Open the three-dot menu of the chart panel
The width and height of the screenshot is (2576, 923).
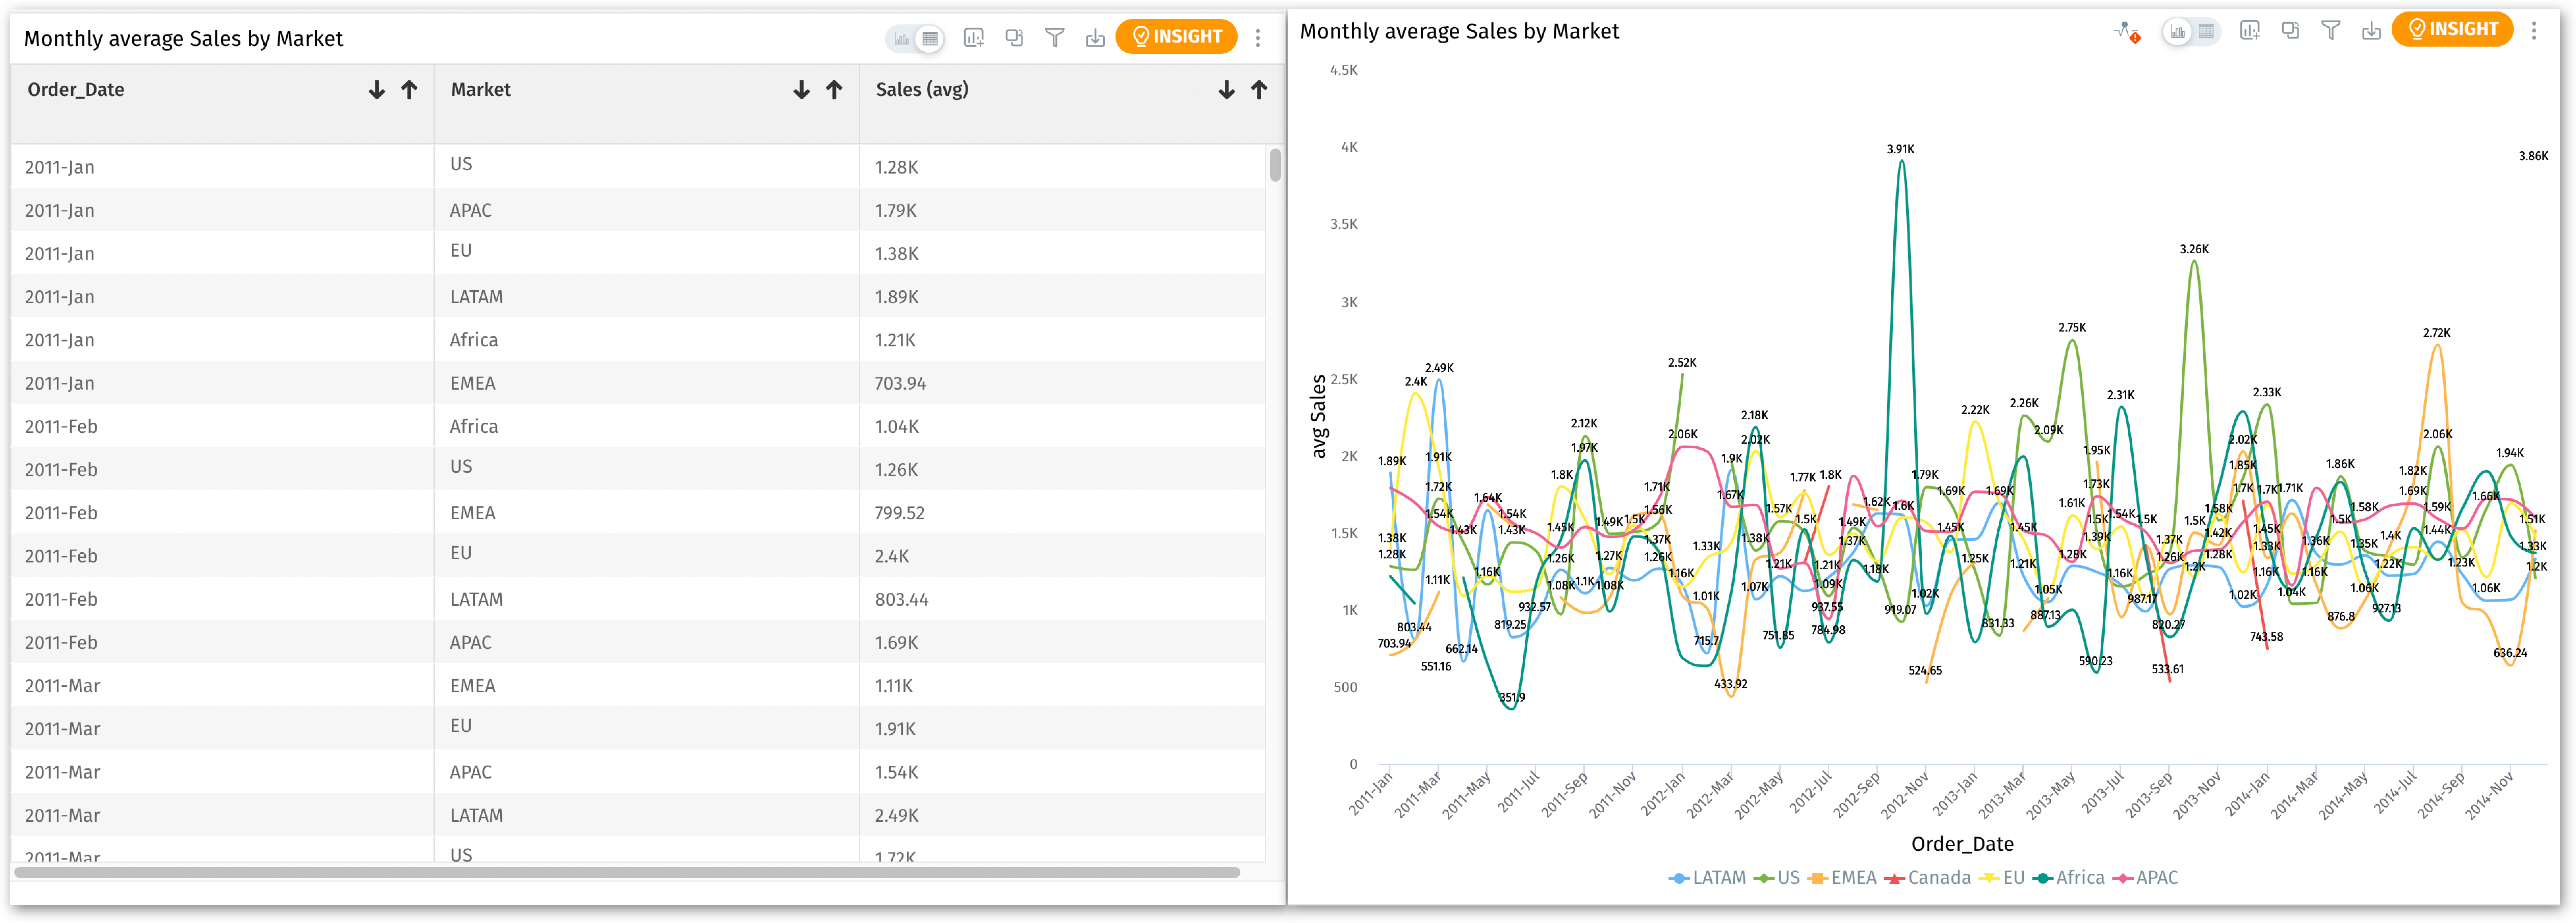(x=2534, y=31)
